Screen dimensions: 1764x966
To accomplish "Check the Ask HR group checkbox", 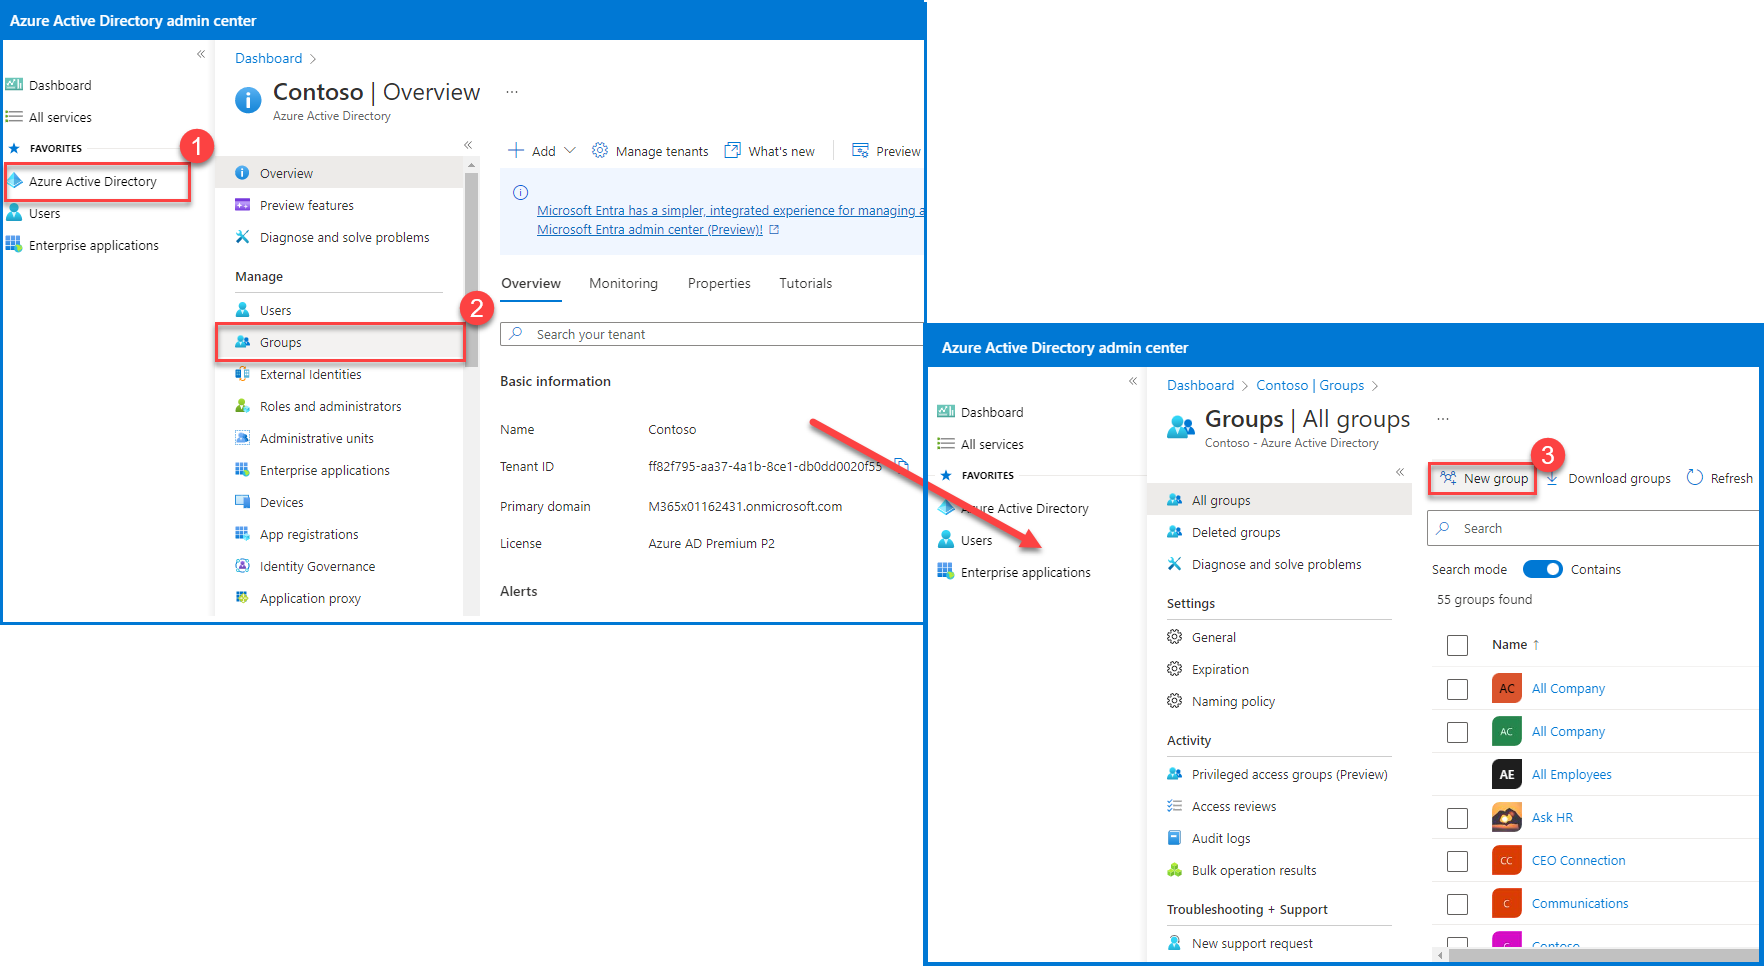I will (1457, 818).
